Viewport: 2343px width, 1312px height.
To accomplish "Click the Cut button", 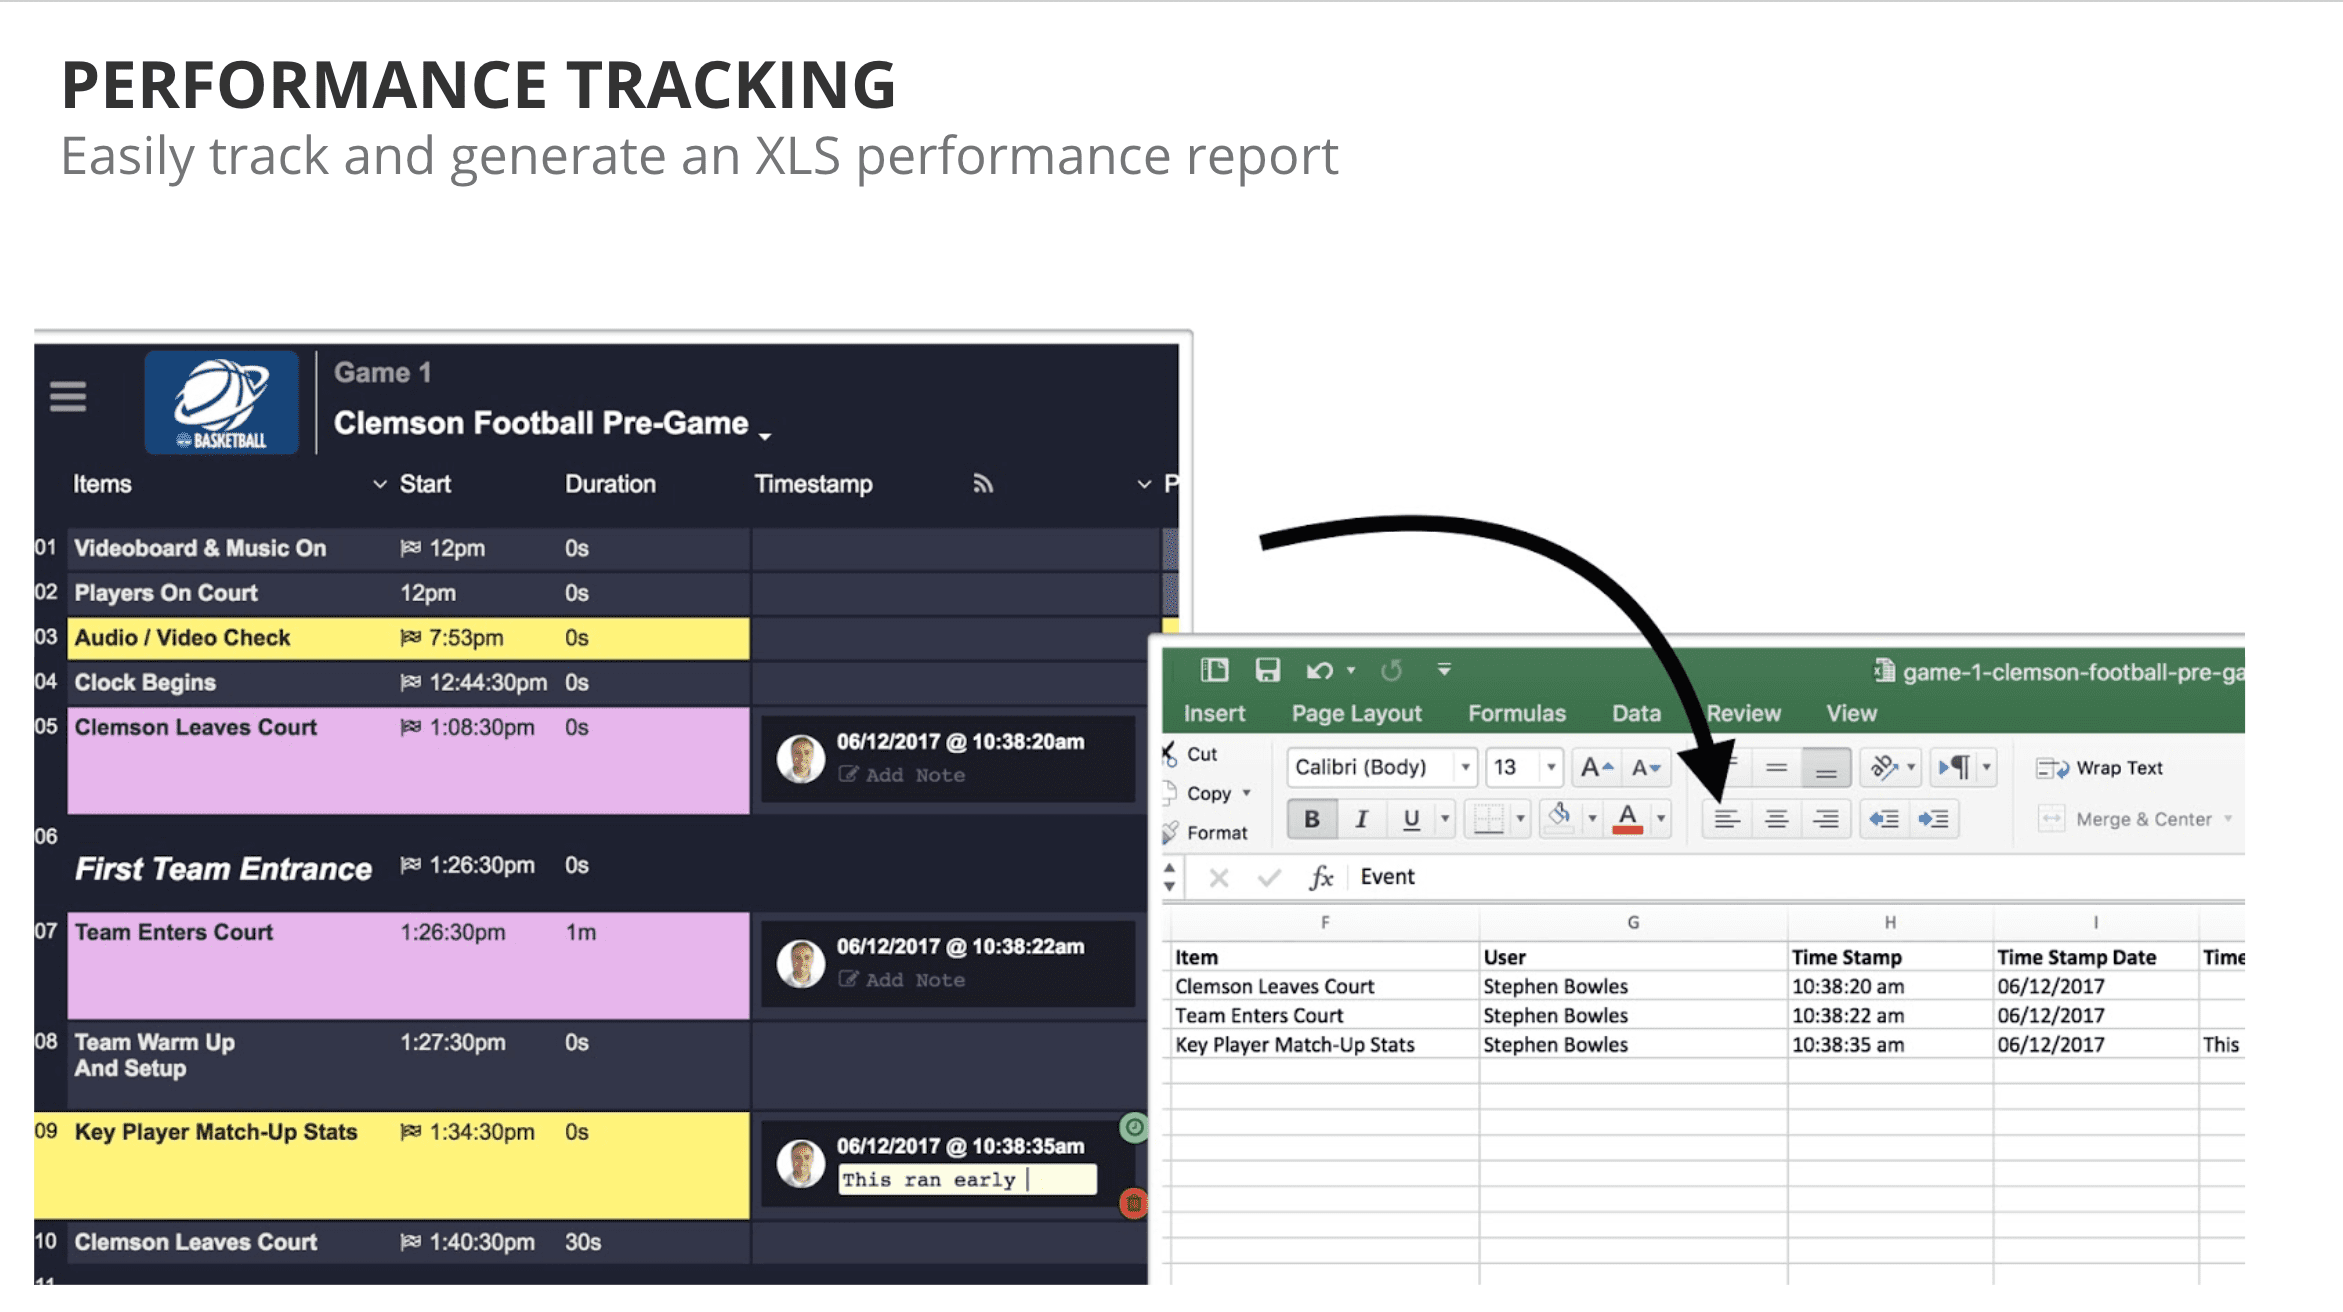I will point(1191,754).
